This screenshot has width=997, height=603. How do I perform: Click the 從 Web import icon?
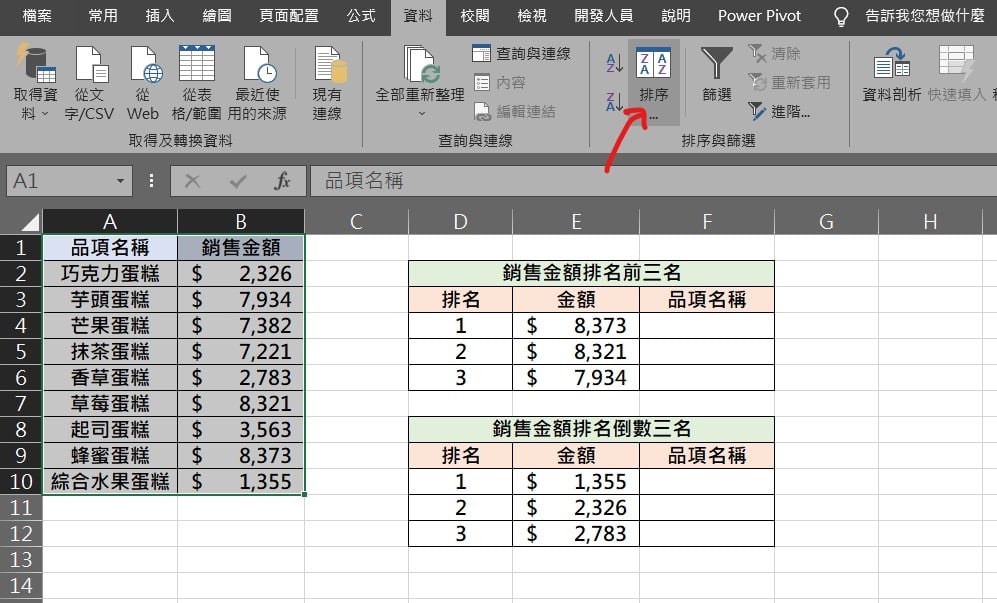coord(144,65)
